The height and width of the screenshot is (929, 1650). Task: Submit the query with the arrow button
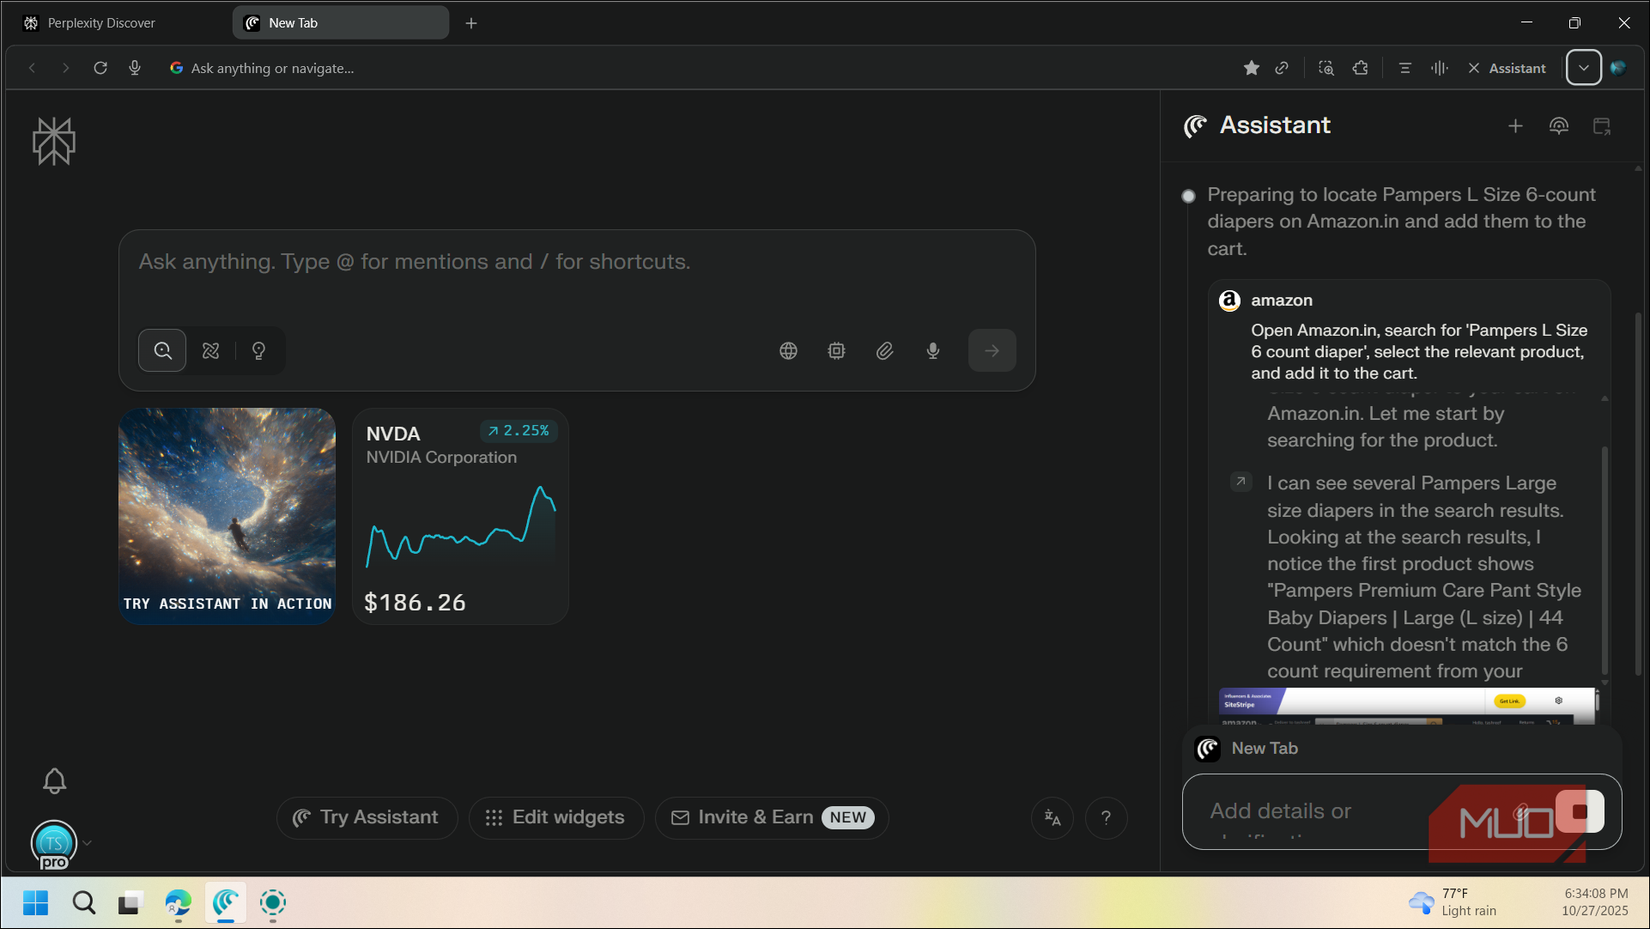[992, 351]
